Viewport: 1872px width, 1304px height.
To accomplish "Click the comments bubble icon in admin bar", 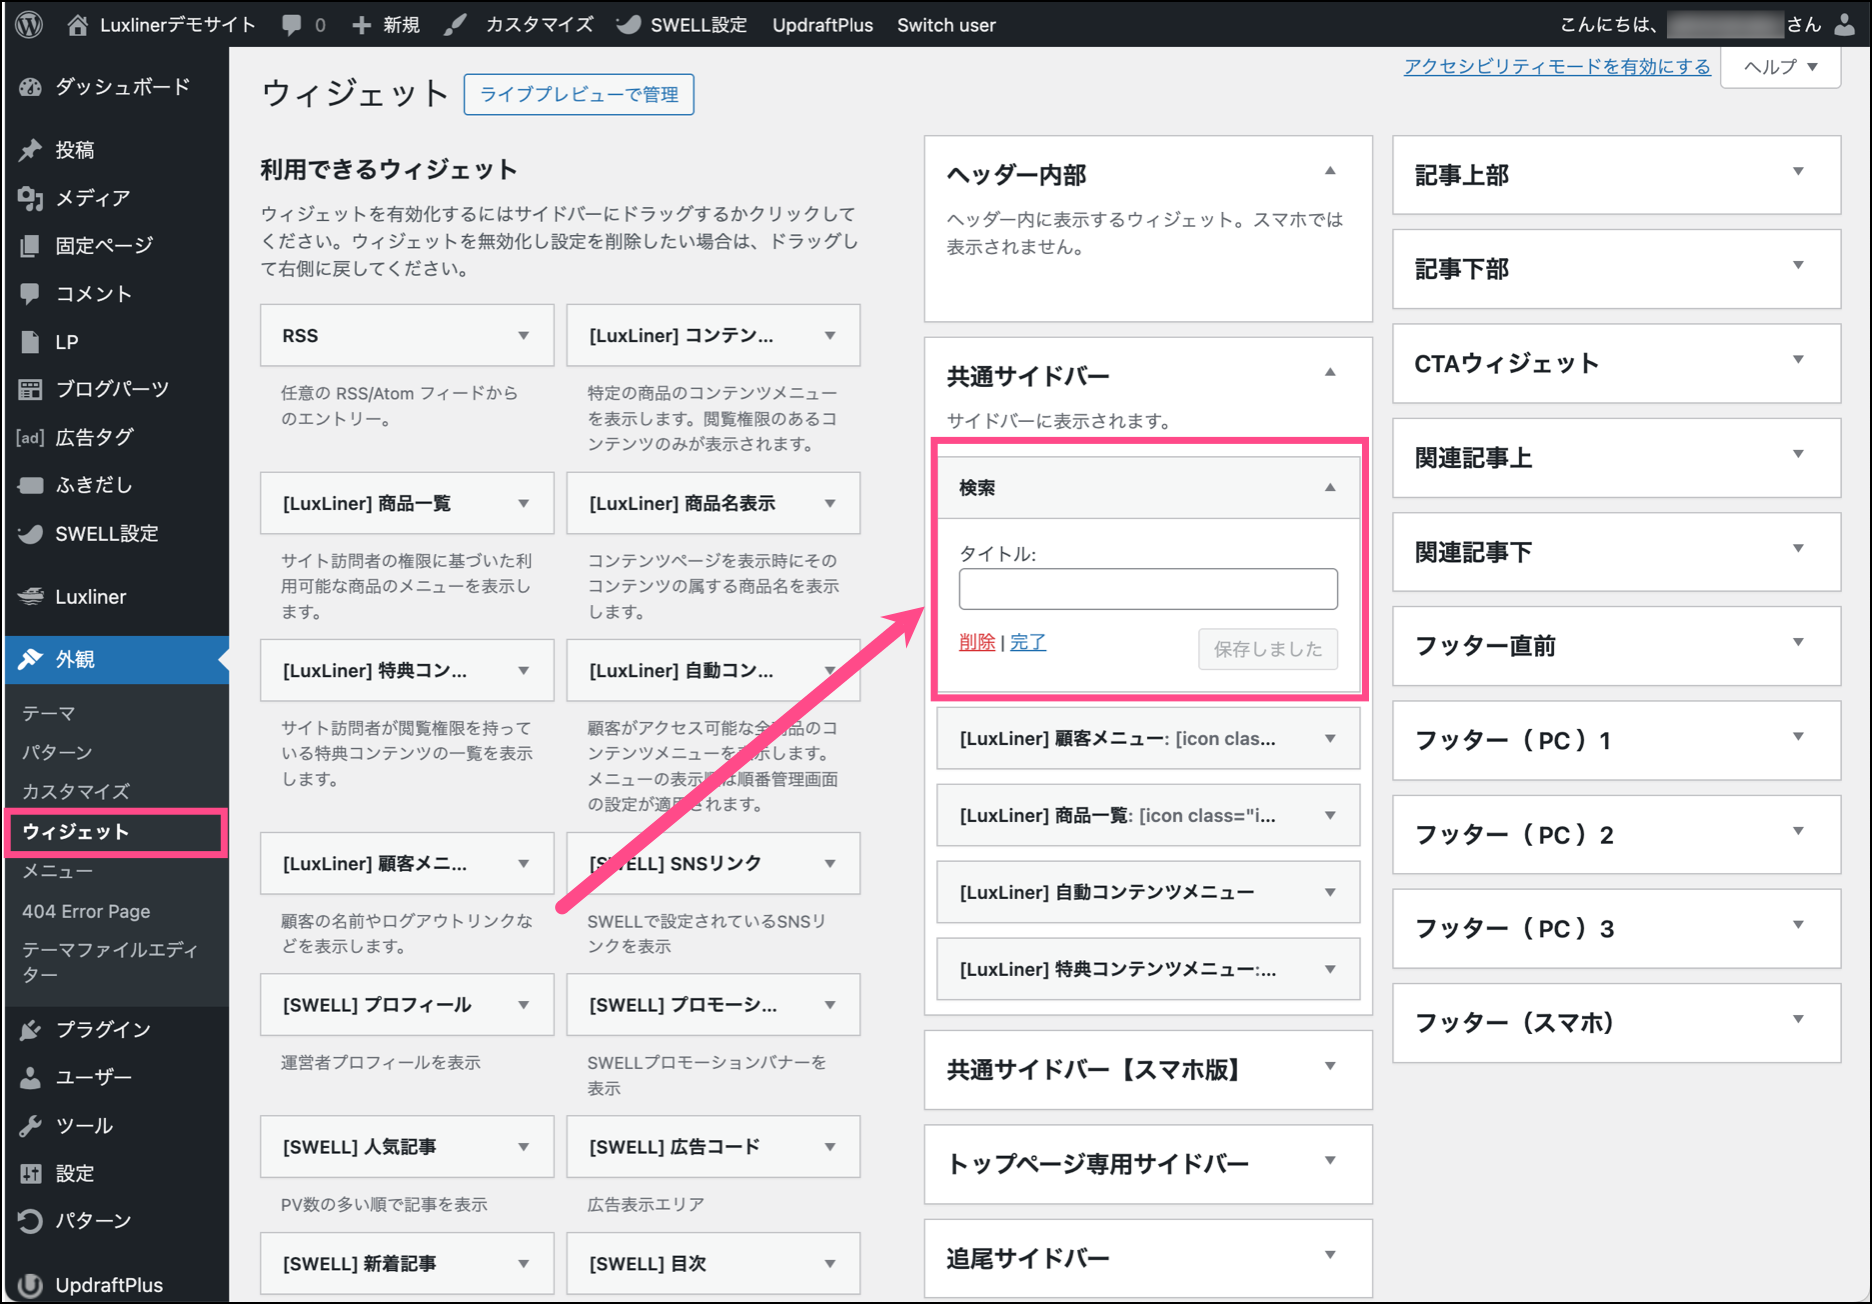I will [292, 25].
